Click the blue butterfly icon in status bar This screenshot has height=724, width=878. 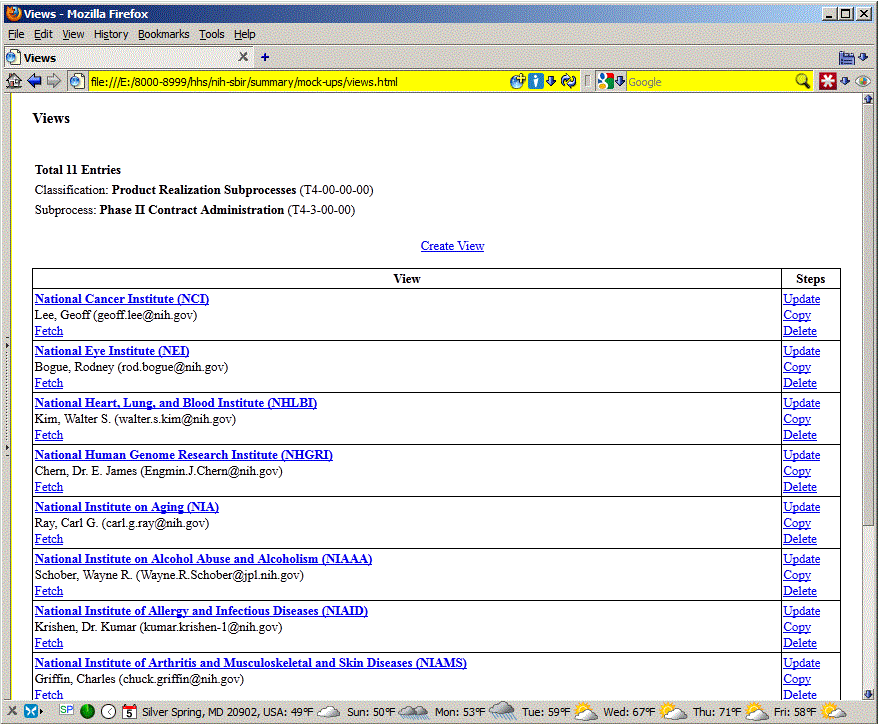[31, 712]
